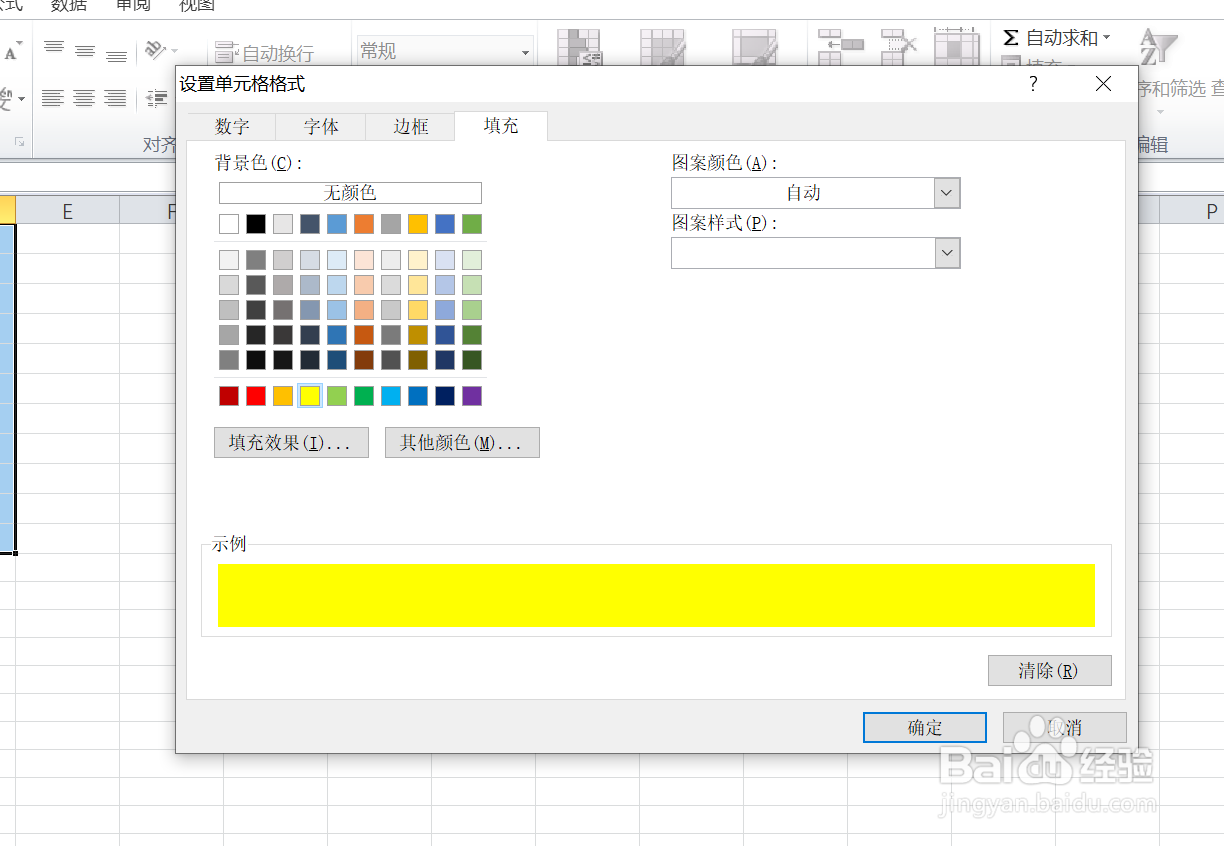
Task: Open cell styles icon in ribbon
Action: (x=754, y=47)
